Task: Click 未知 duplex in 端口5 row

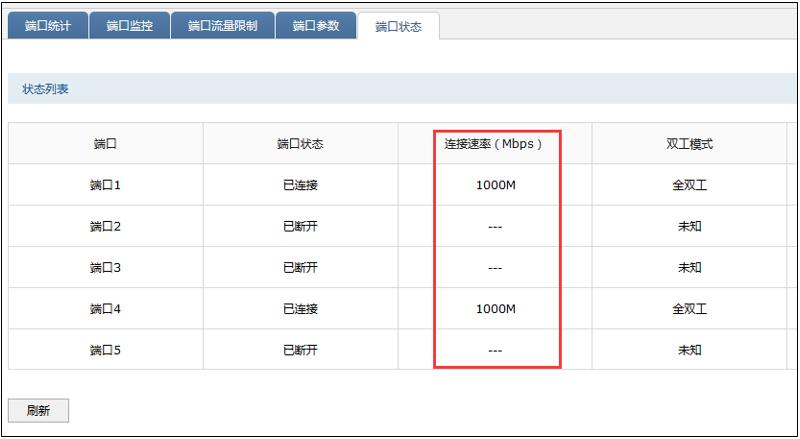Action: coord(689,350)
